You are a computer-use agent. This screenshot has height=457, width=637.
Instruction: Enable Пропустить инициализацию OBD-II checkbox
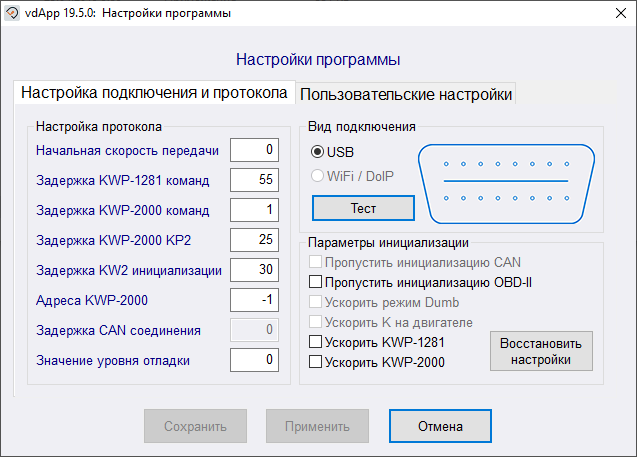[x=316, y=282]
